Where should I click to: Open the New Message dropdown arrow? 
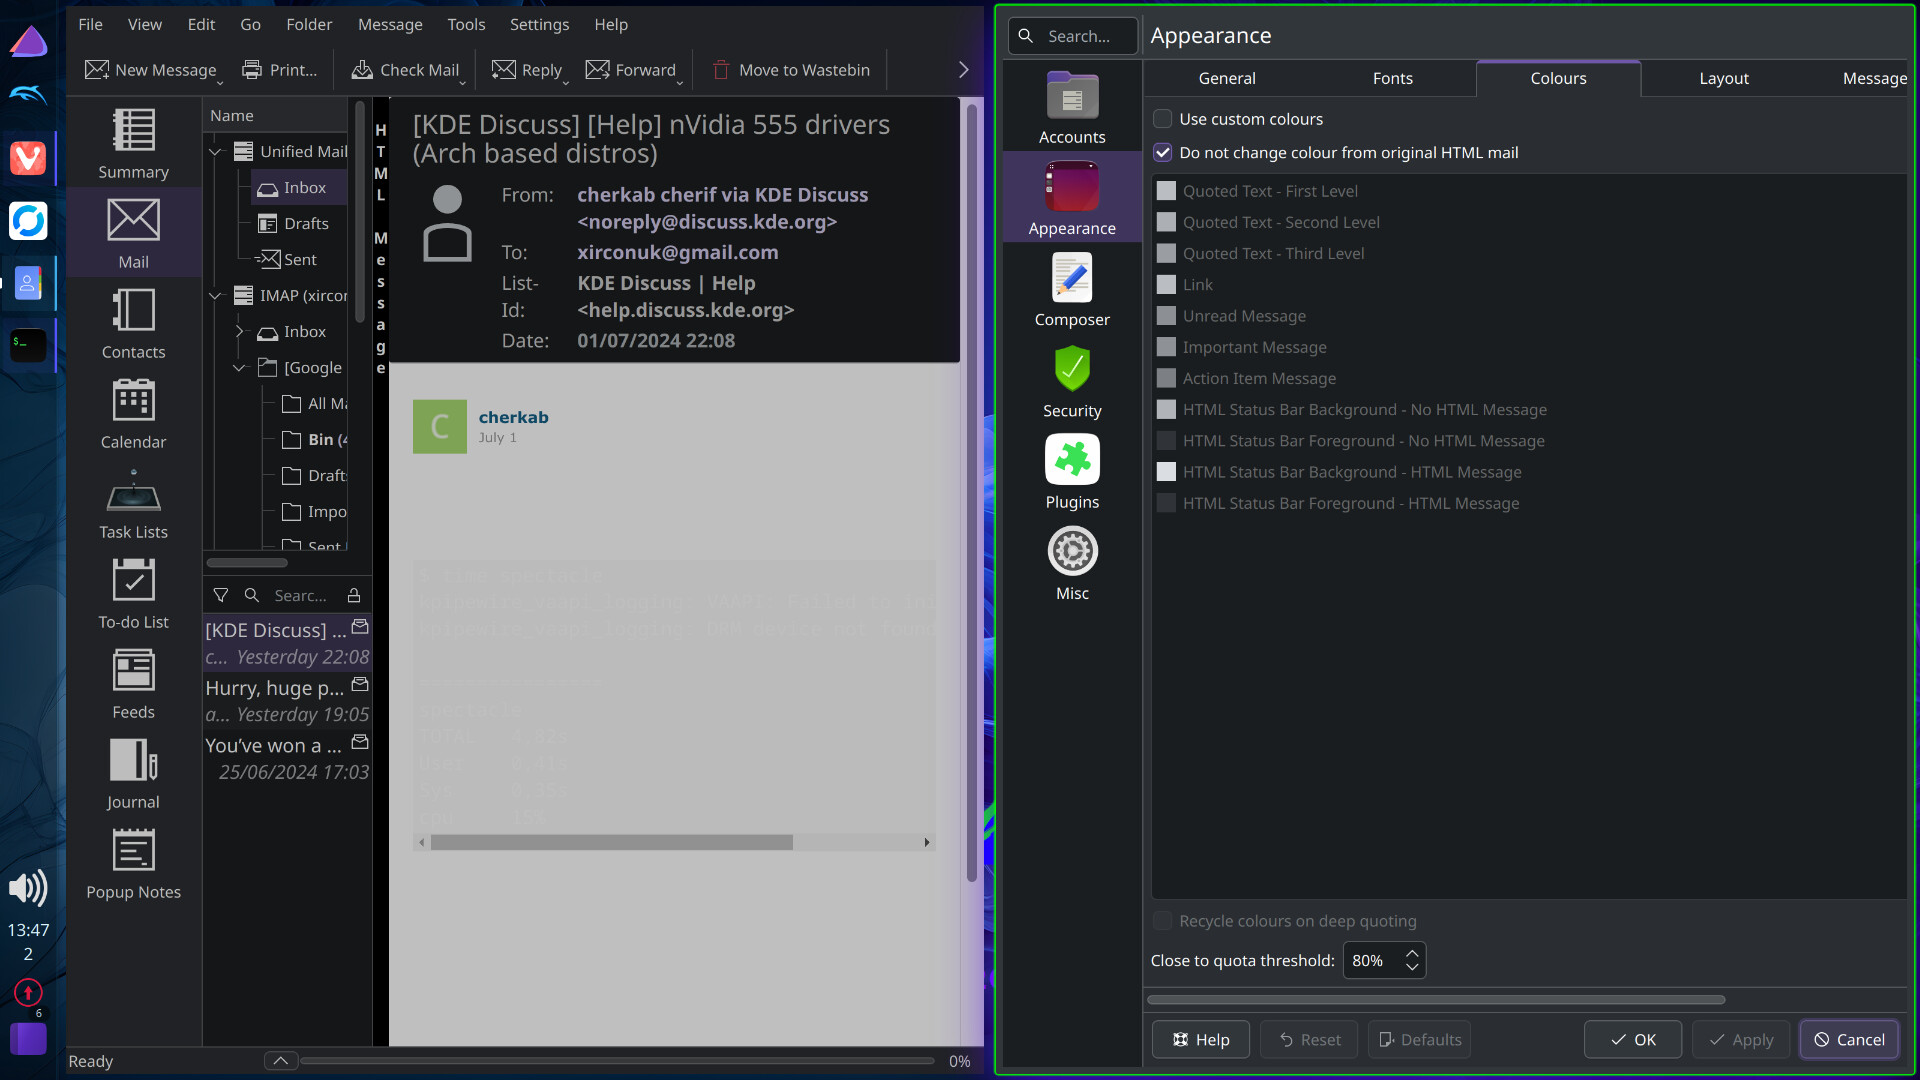coord(220,82)
